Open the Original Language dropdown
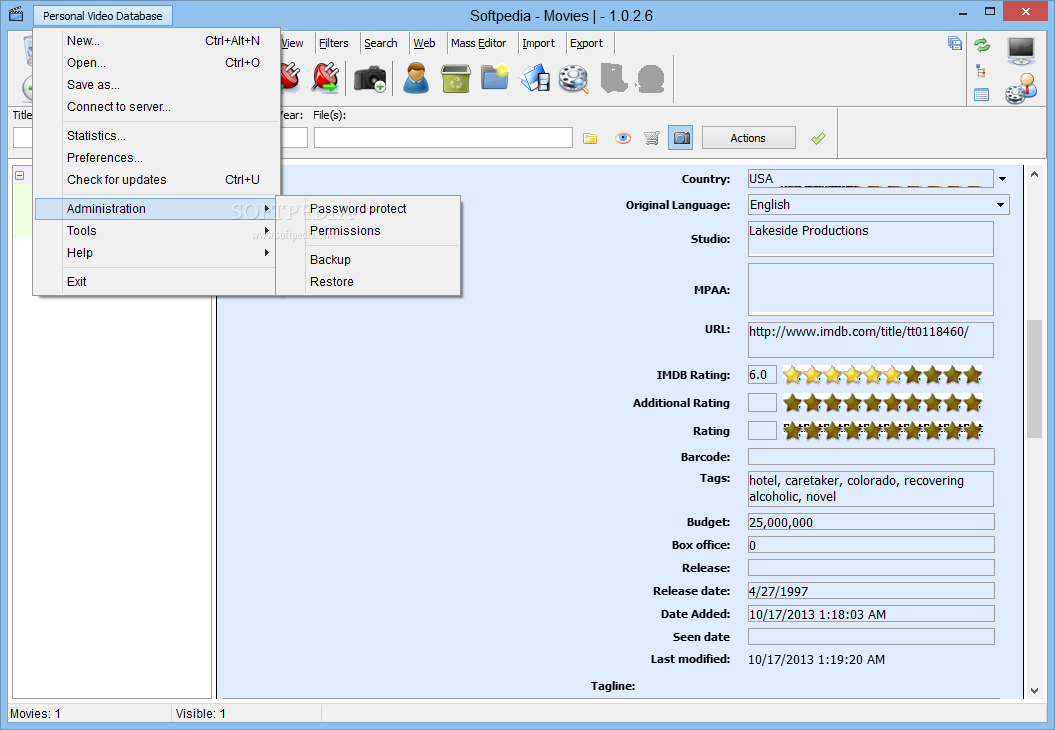The image size is (1055, 730). click(x=1001, y=205)
